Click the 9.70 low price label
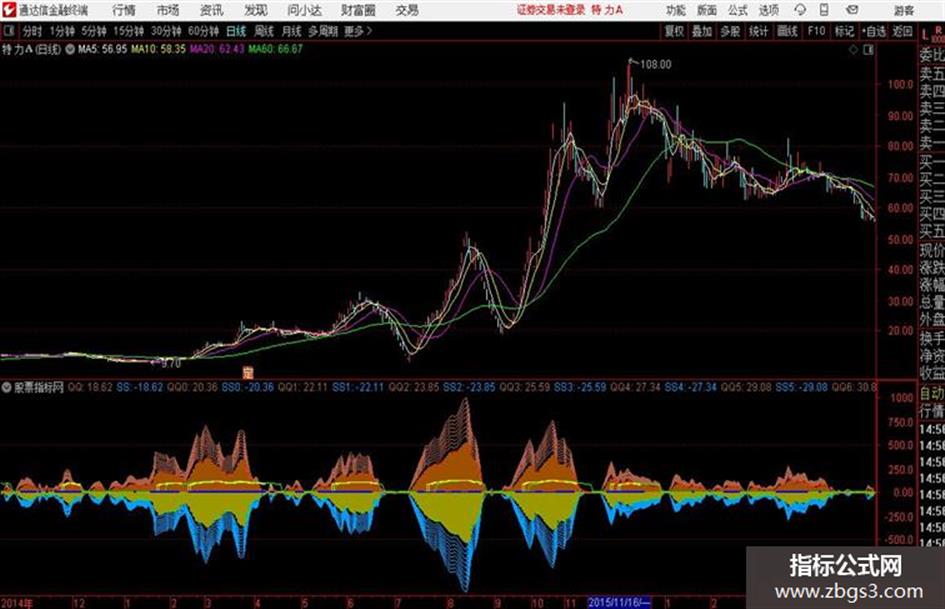 point(171,364)
